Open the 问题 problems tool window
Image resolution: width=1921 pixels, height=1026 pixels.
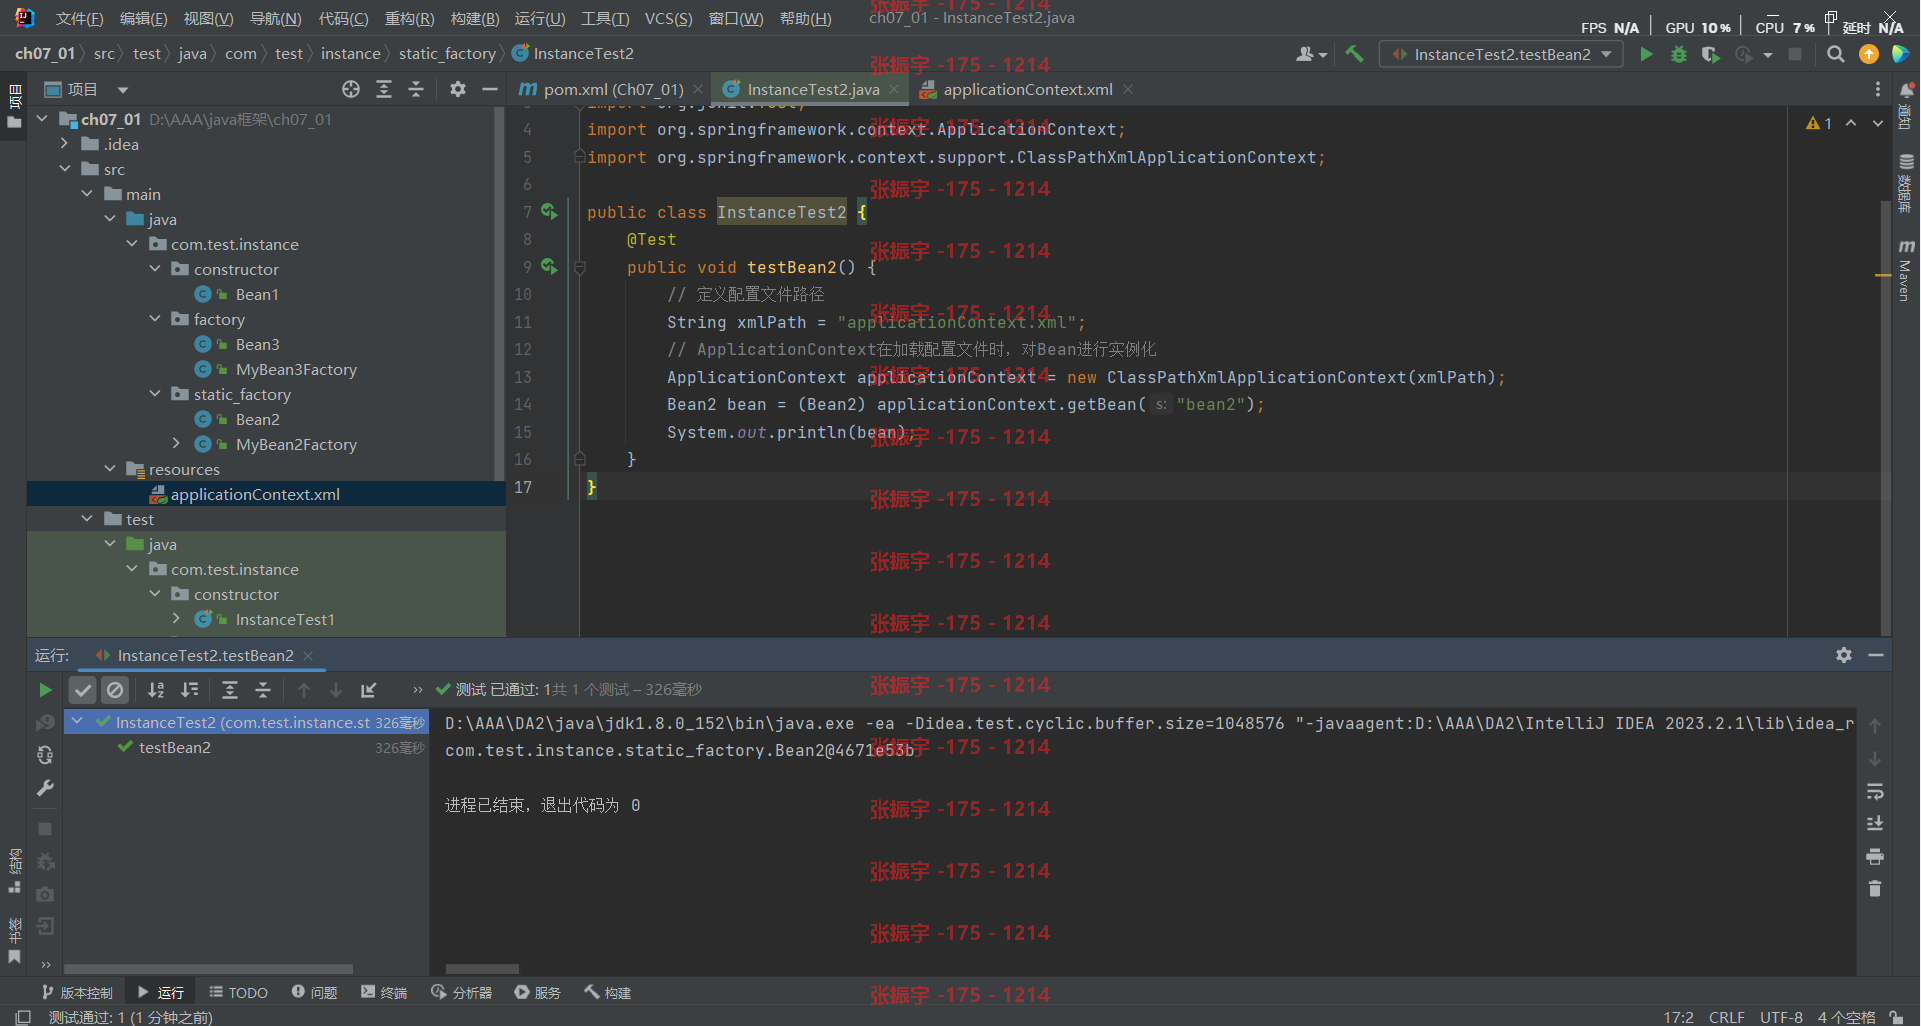coord(315,992)
